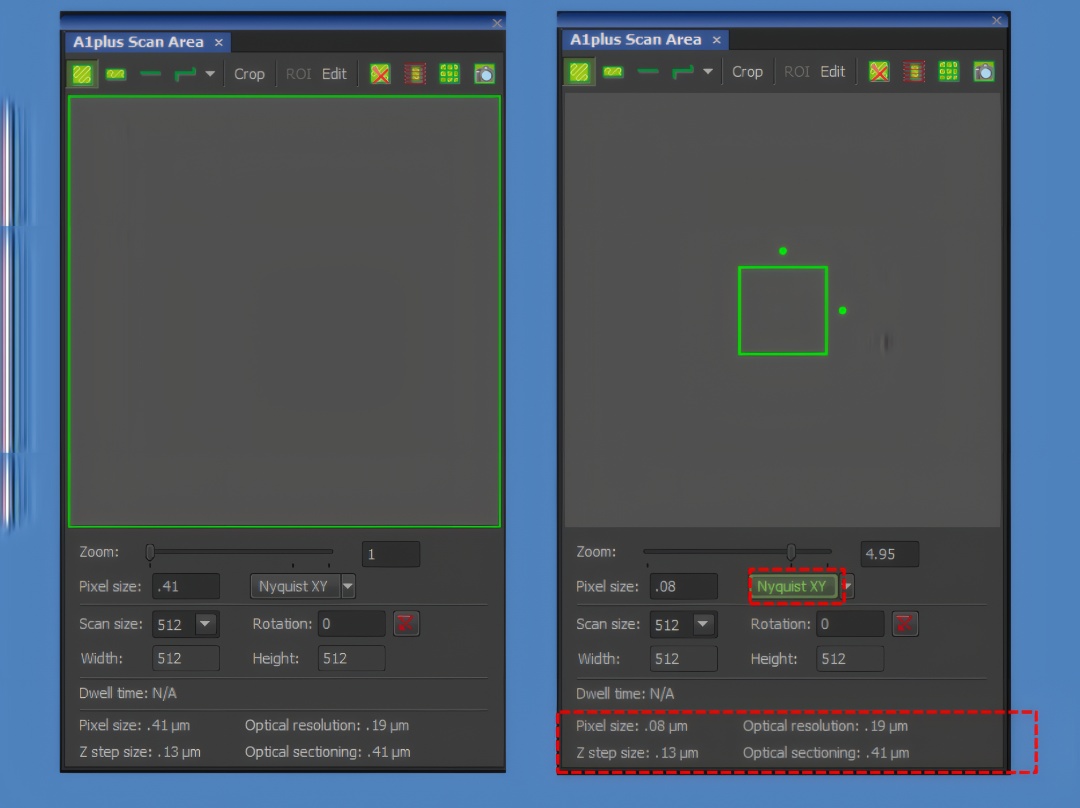
Task: Click red dashed stack icon in left panel
Action: tap(415, 74)
